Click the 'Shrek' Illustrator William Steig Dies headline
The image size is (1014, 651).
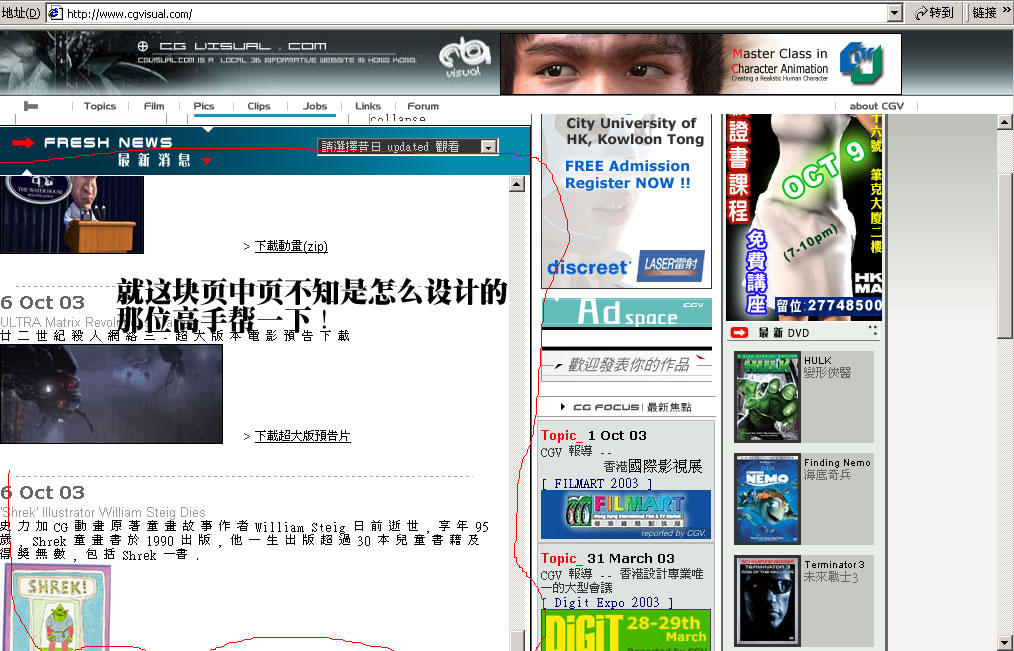(x=103, y=512)
